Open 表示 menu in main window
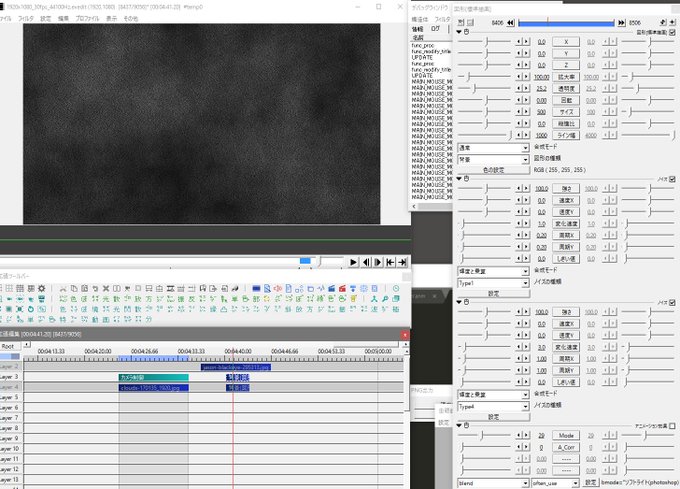The image size is (680, 489). (x=111, y=19)
